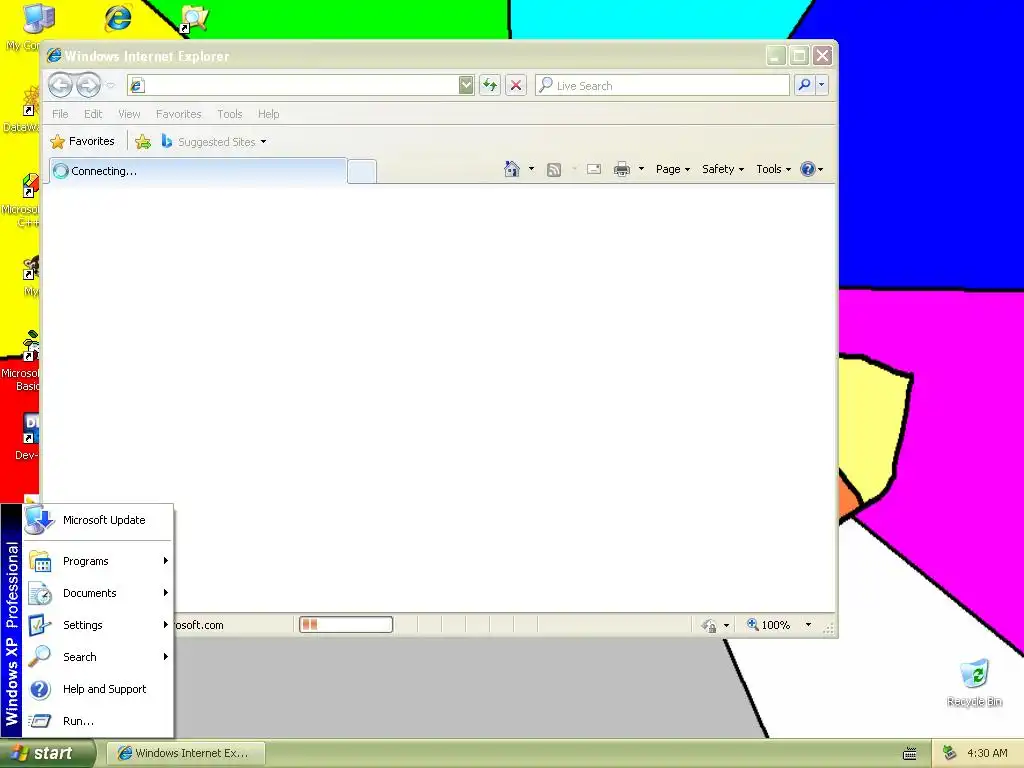Open the recent pages dropdown arrow
The width and height of the screenshot is (1024, 768).
110,86
